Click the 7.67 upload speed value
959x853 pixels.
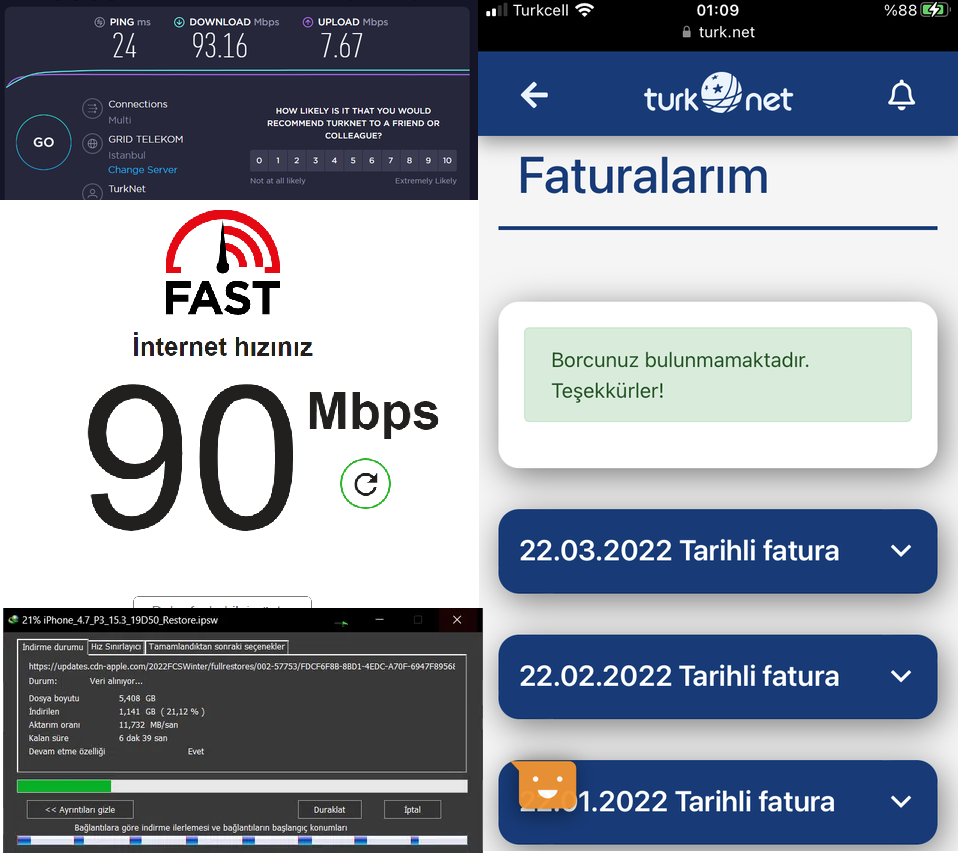342,46
